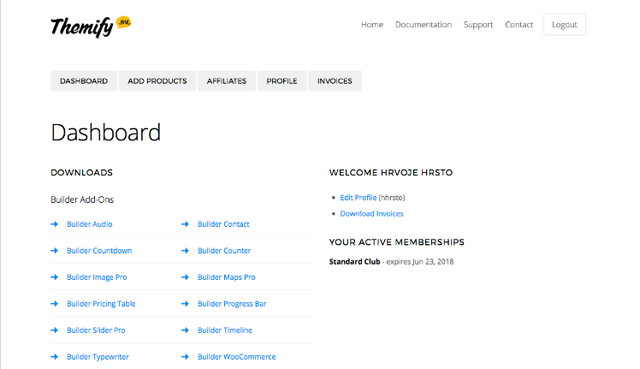
Task: Click arrow icon beside Builder WooCommerce
Action: (x=185, y=357)
